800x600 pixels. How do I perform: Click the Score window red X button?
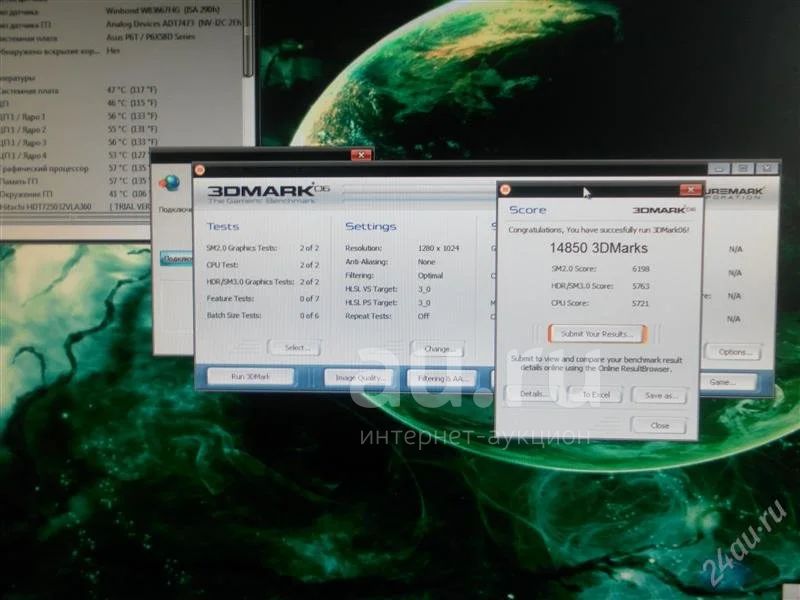pos(690,190)
